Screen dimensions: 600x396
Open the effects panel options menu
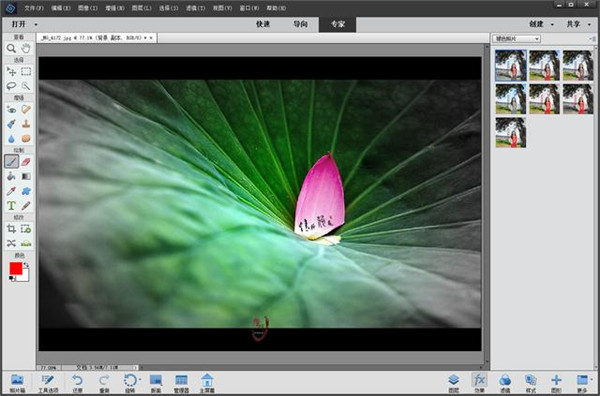(x=592, y=39)
